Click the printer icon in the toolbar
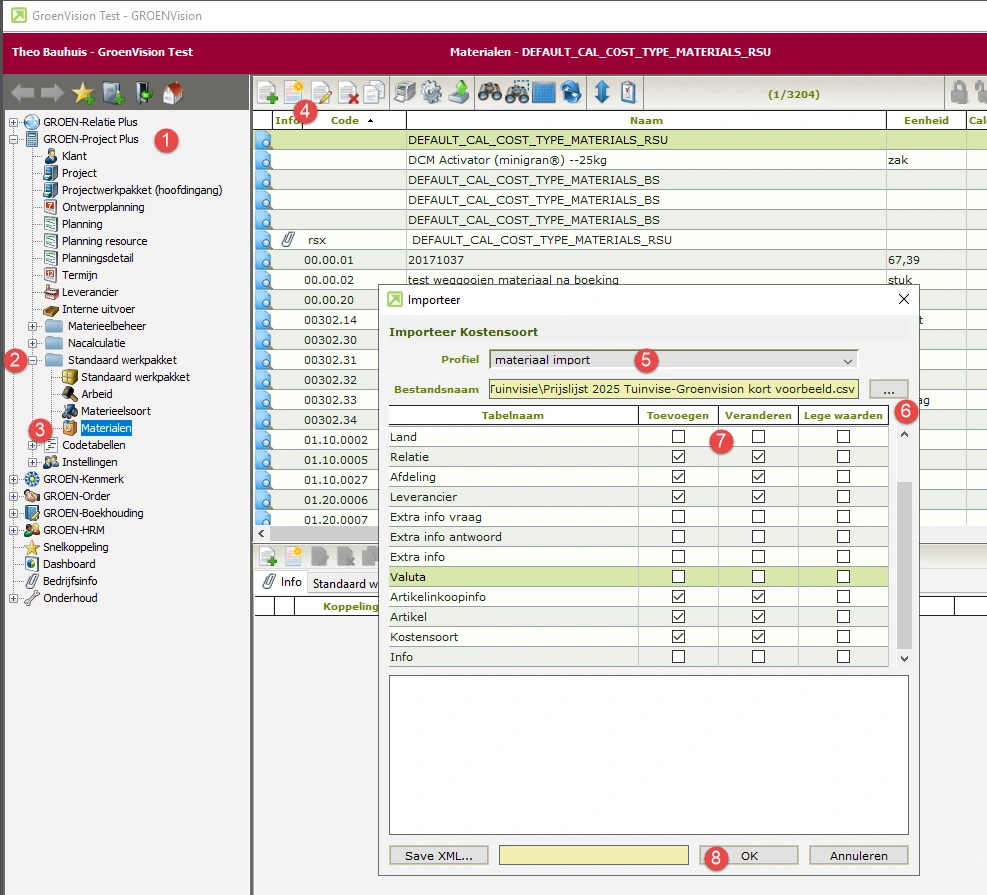Screen dimensions: 987x895 coord(404,93)
